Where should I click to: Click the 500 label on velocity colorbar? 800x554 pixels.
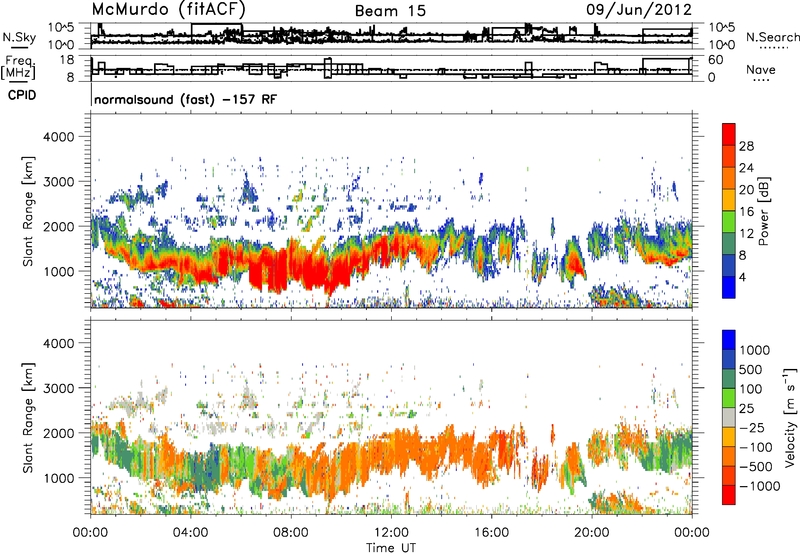(x=750, y=370)
